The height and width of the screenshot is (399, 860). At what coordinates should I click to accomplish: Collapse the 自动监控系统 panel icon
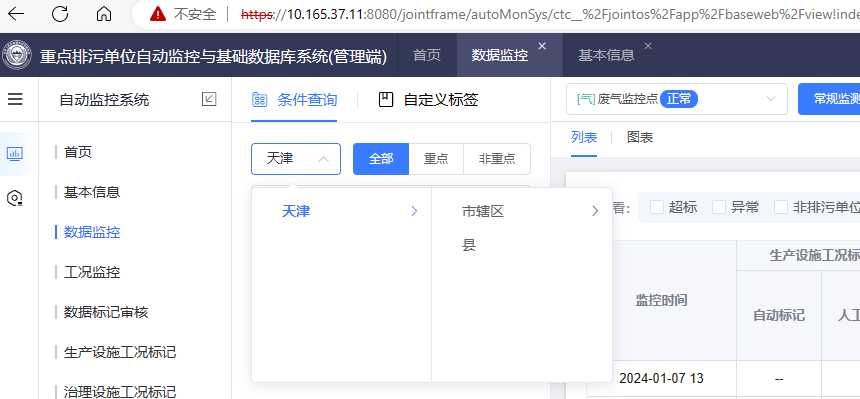[209, 99]
